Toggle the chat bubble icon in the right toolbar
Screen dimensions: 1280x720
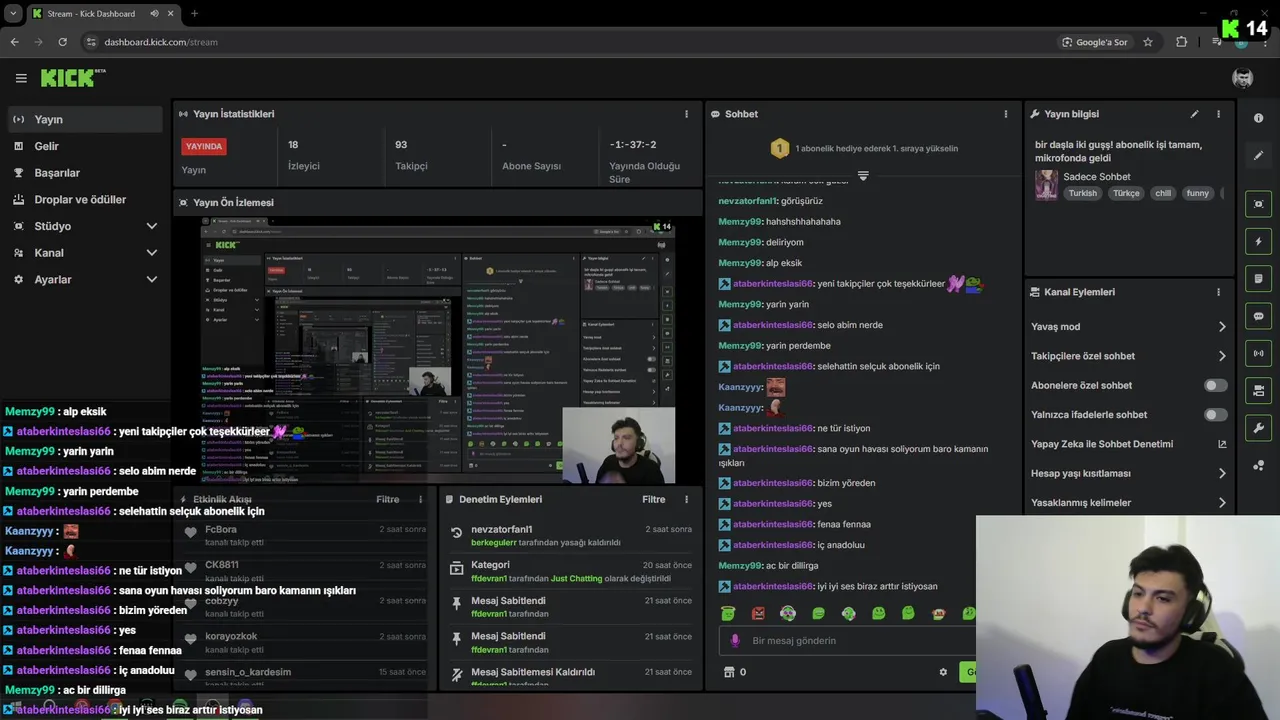[x=1258, y=316]
